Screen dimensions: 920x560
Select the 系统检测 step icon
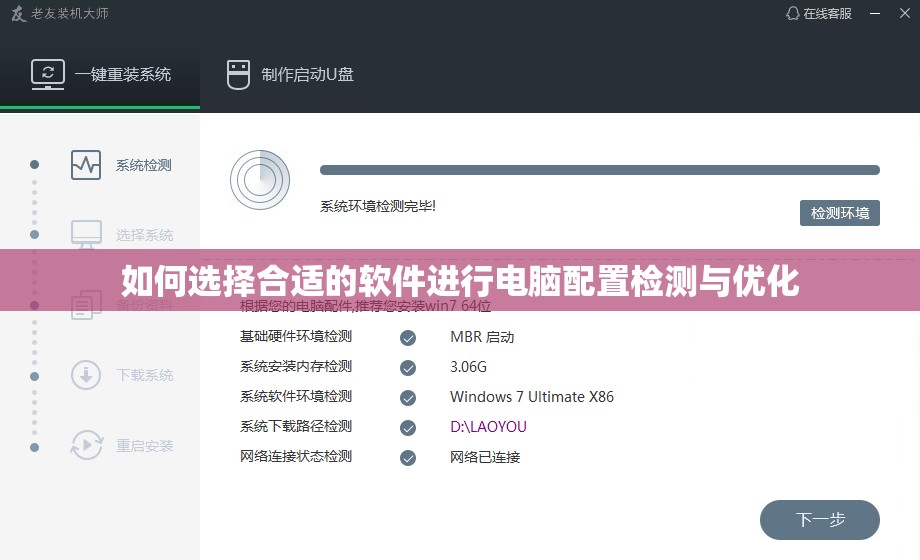coord(86,165)
